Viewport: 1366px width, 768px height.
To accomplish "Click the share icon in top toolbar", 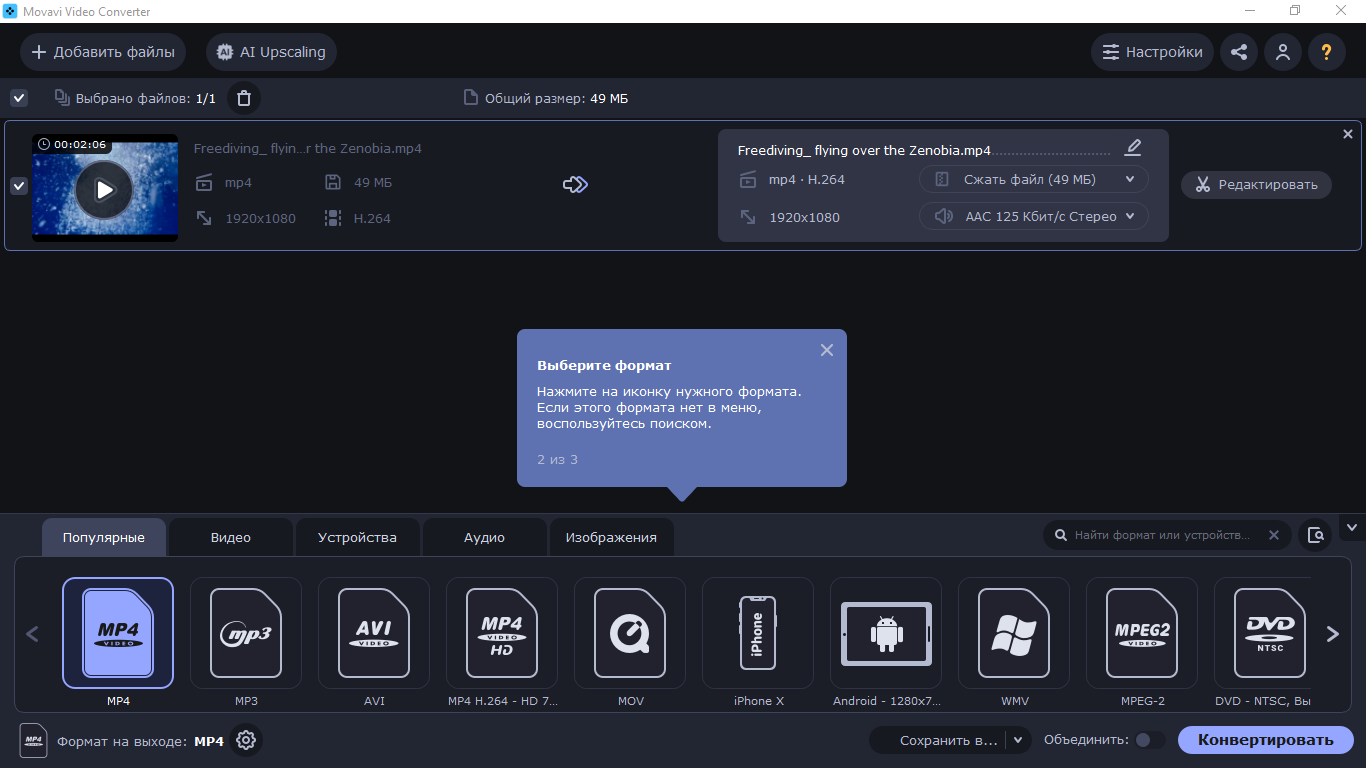I will click(1239, 52).
